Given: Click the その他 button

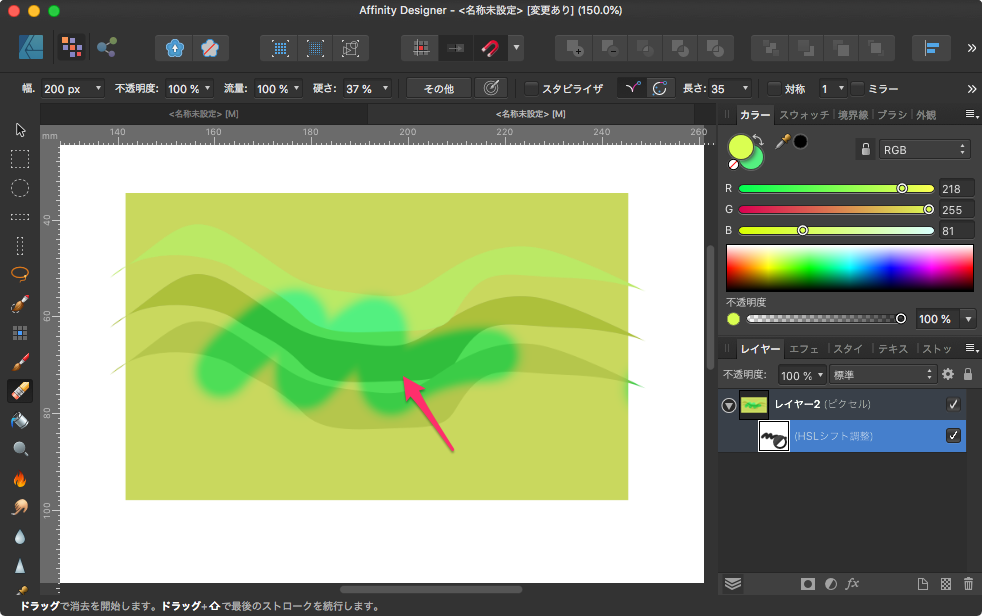Looking at the screenshot, I should click(x=438, y=89).
